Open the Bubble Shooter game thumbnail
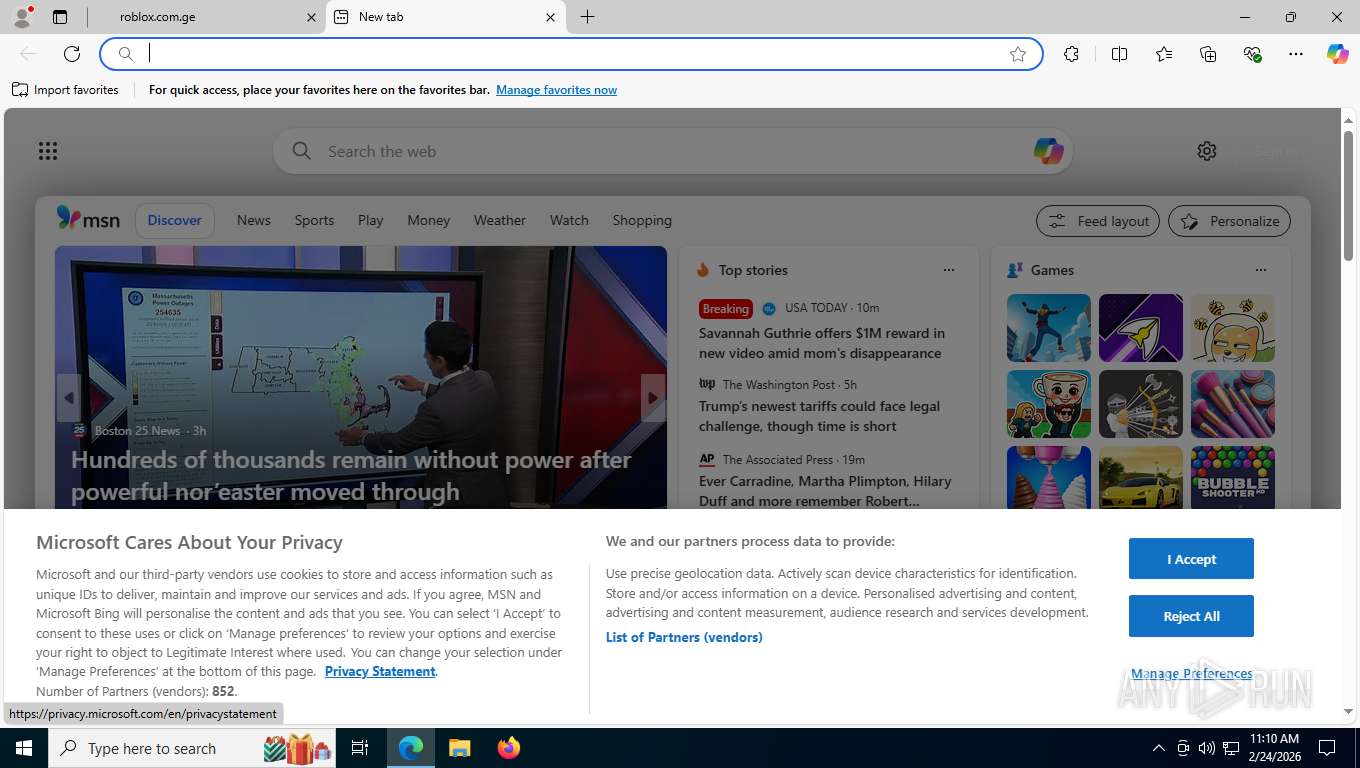Screen dimensions: 1360x768 (1233, 478)
